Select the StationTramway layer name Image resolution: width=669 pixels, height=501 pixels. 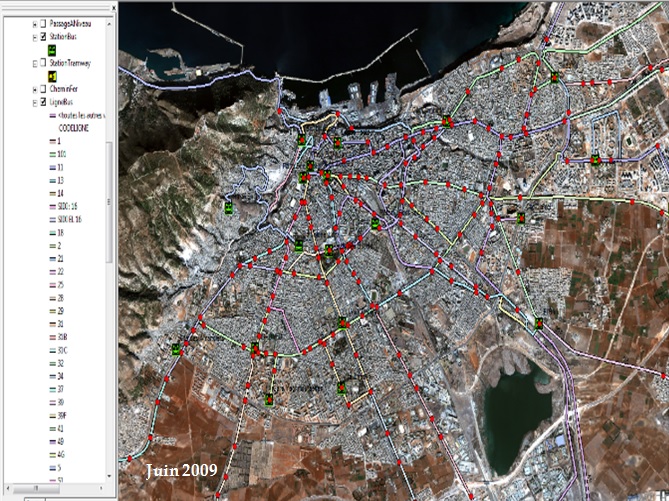point(71,62)
